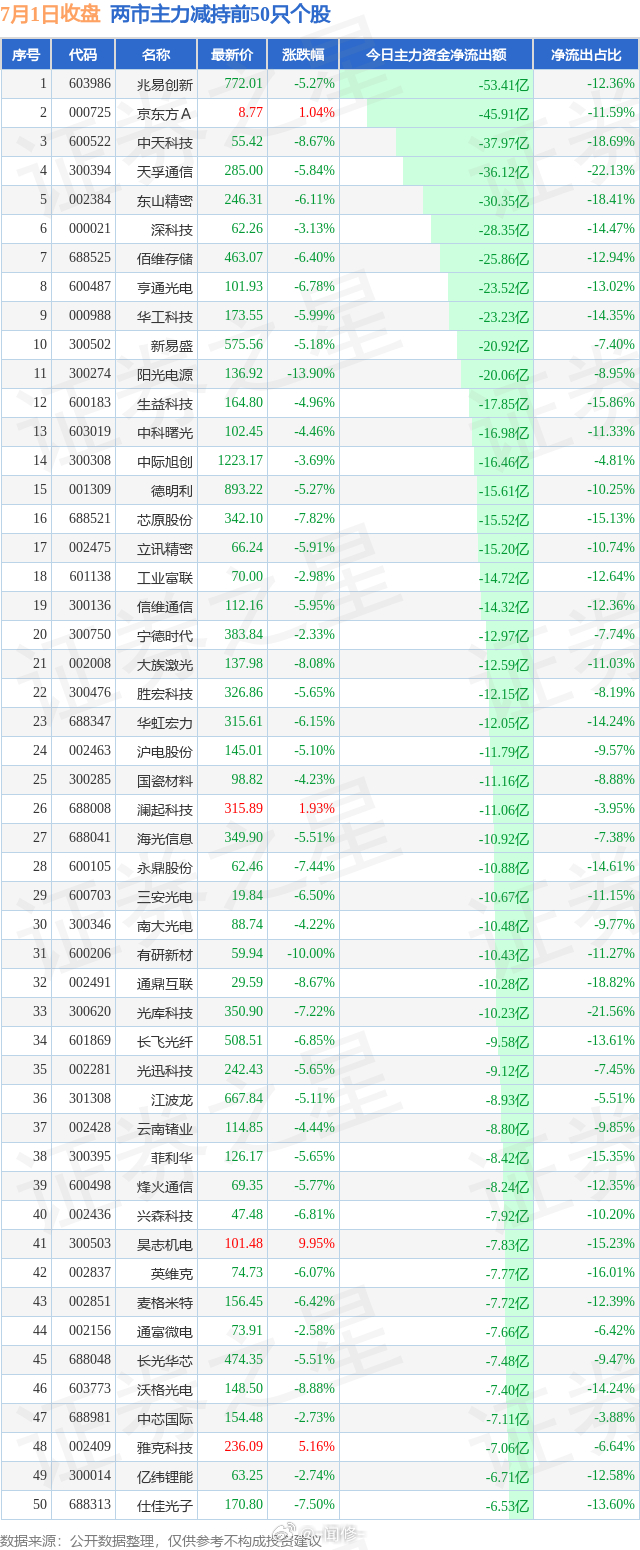Image resolution: width=640 pixels, height=1550 pixels.
Task: Click 阳光电源 change -13.90%
Action: coord(311,374)
